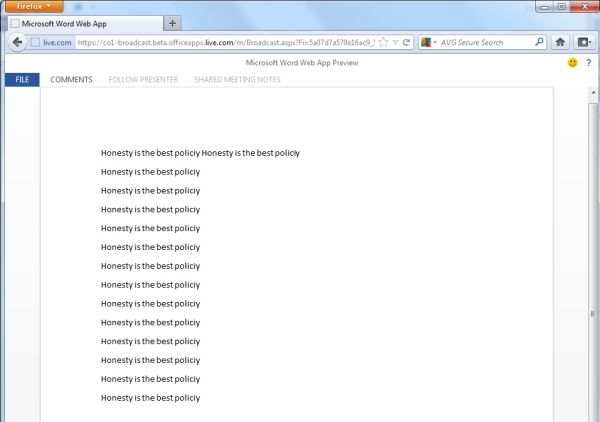Open the bookmarks toolbar icon beside home
Screen dimensions: 600x422
pos(584,42)
